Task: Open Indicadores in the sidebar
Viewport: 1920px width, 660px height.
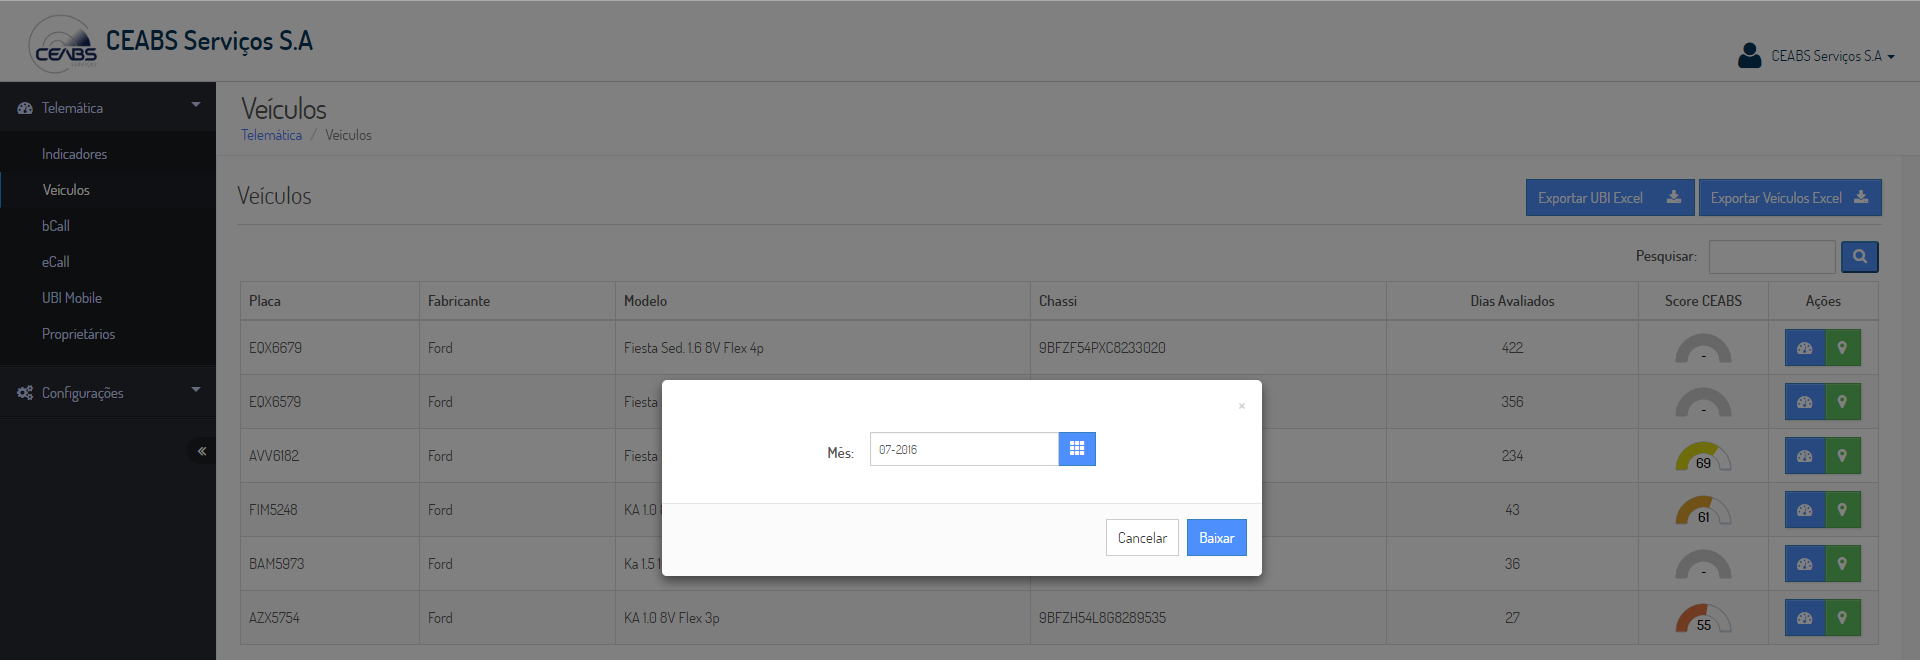Action: [74, 154]
